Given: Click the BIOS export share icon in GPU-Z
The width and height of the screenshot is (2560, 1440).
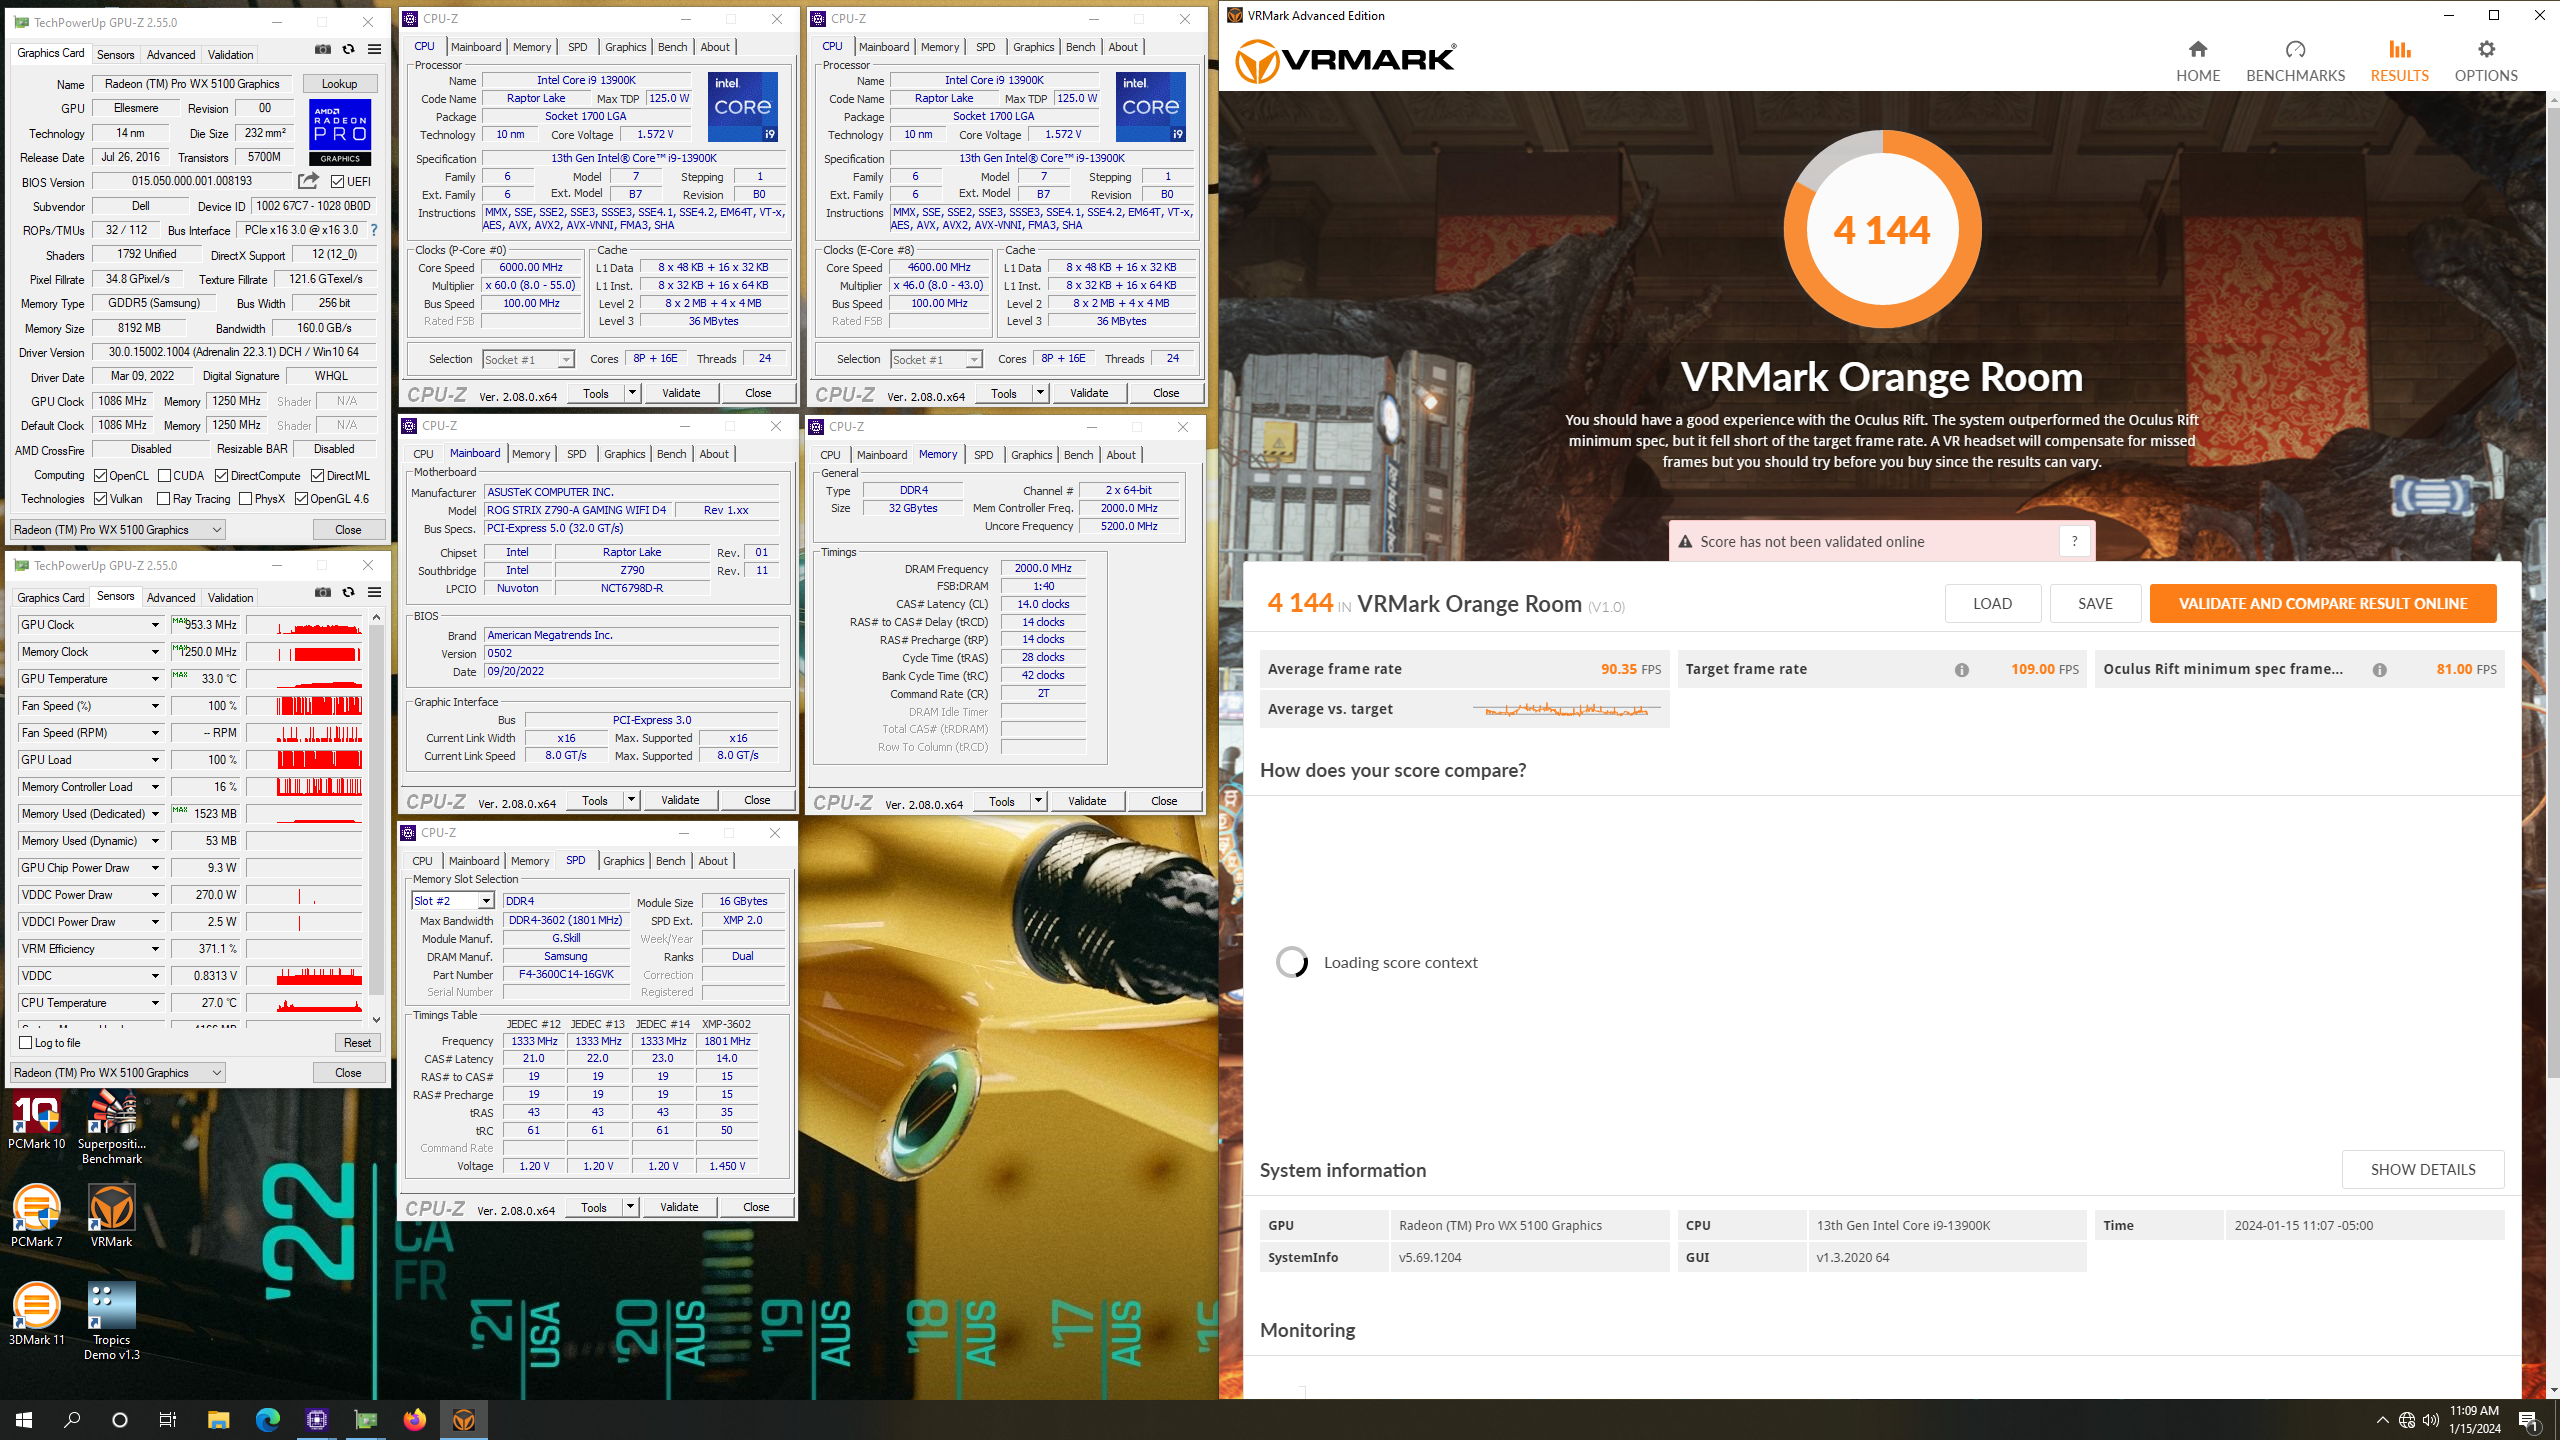Looking at the screenshot, I should click(308, 181).
